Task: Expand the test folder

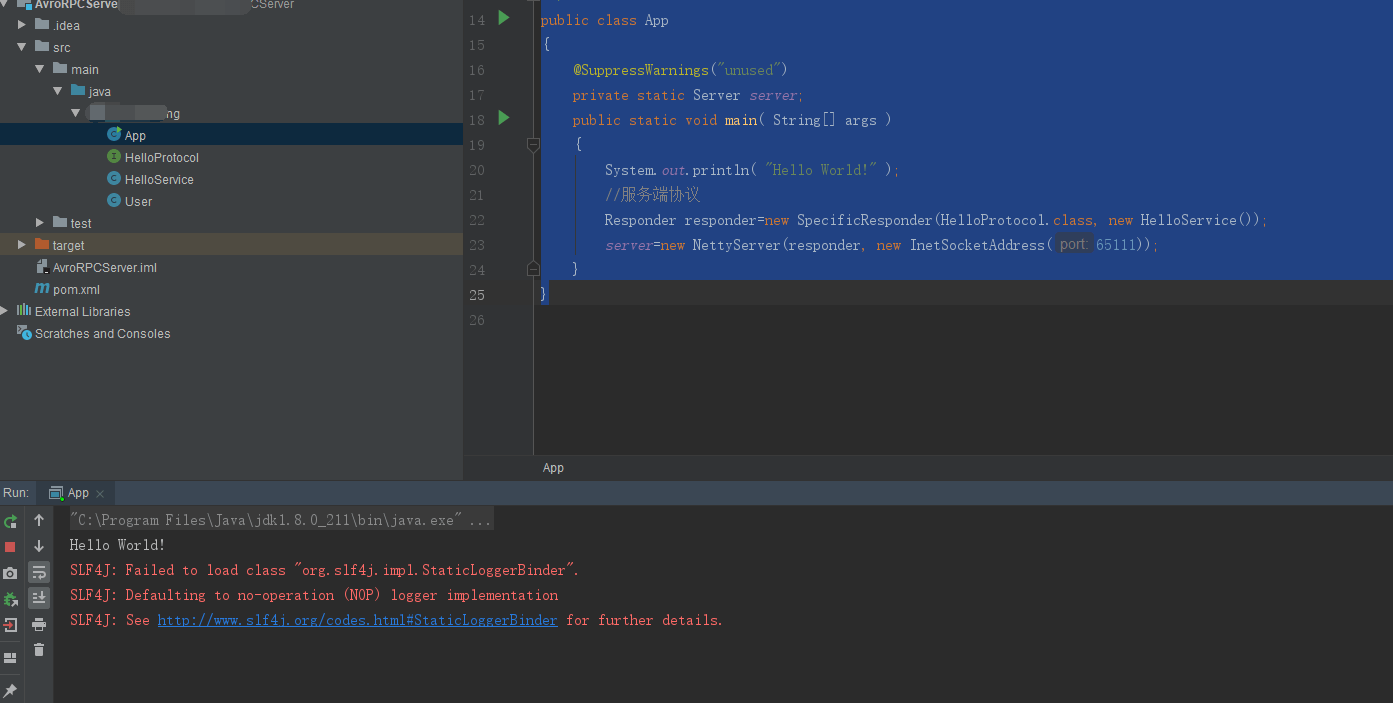Action: 40,223
